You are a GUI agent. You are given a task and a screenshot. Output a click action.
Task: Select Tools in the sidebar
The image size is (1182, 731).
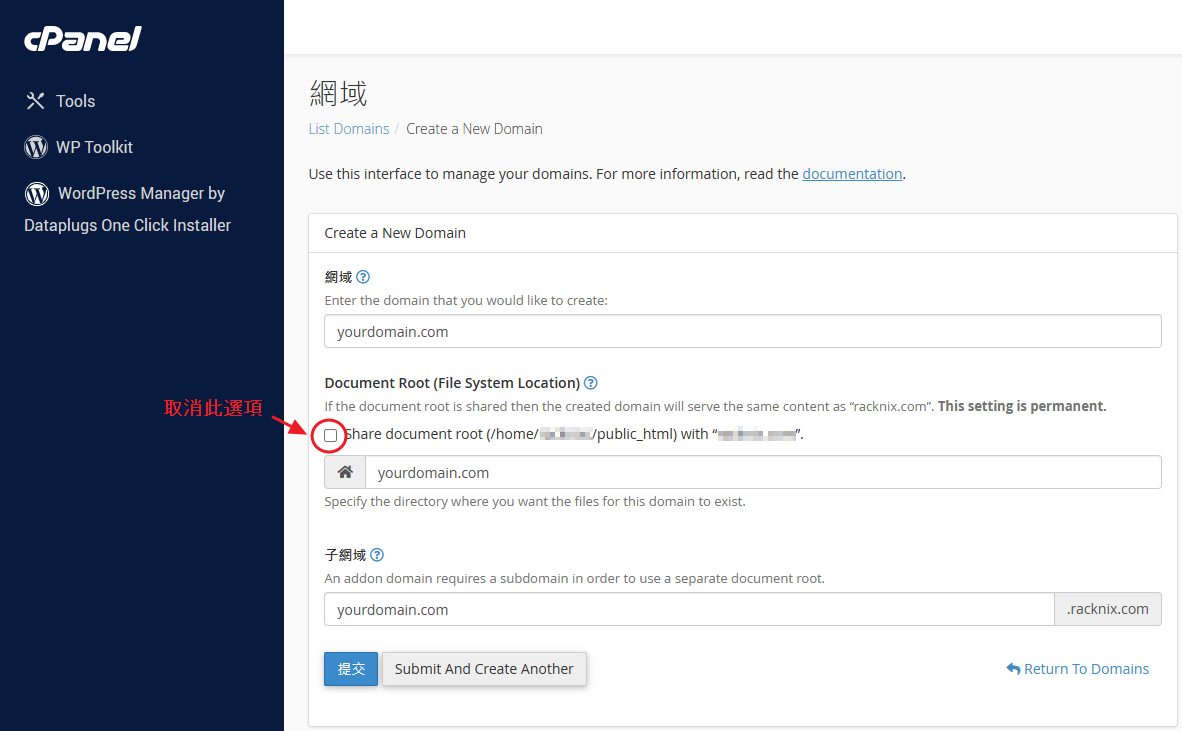[75, 100]
